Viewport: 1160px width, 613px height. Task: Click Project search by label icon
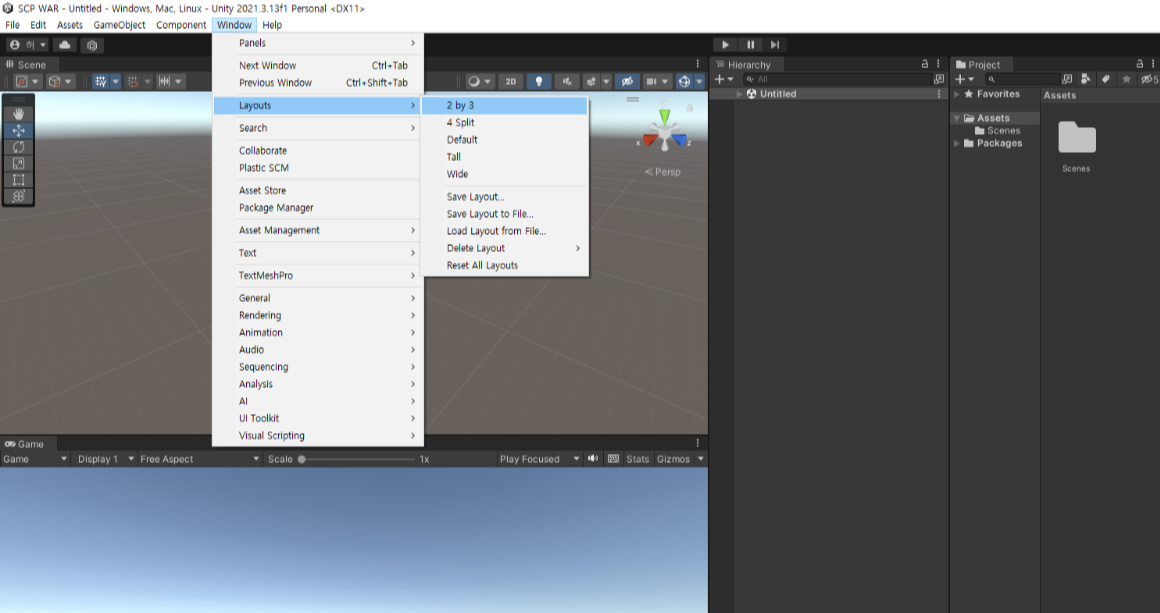tap(1106, 79)
